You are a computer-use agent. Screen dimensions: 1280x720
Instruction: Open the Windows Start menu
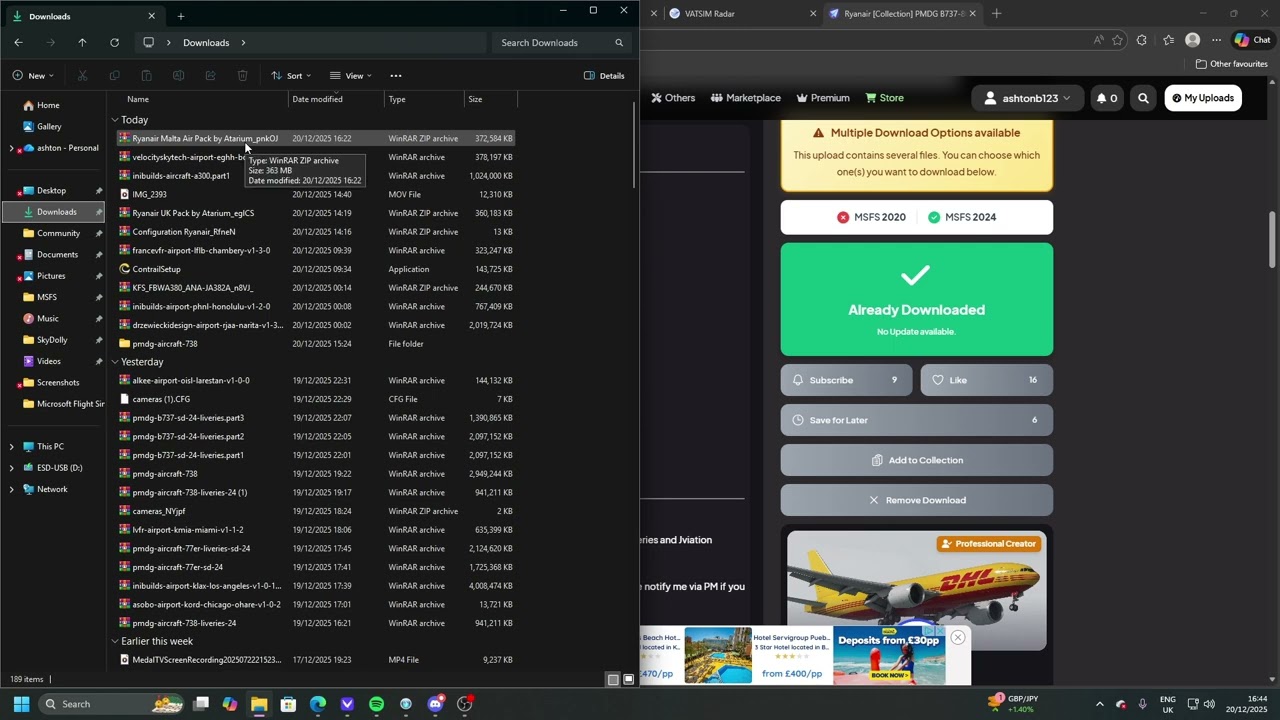[21, 704]
